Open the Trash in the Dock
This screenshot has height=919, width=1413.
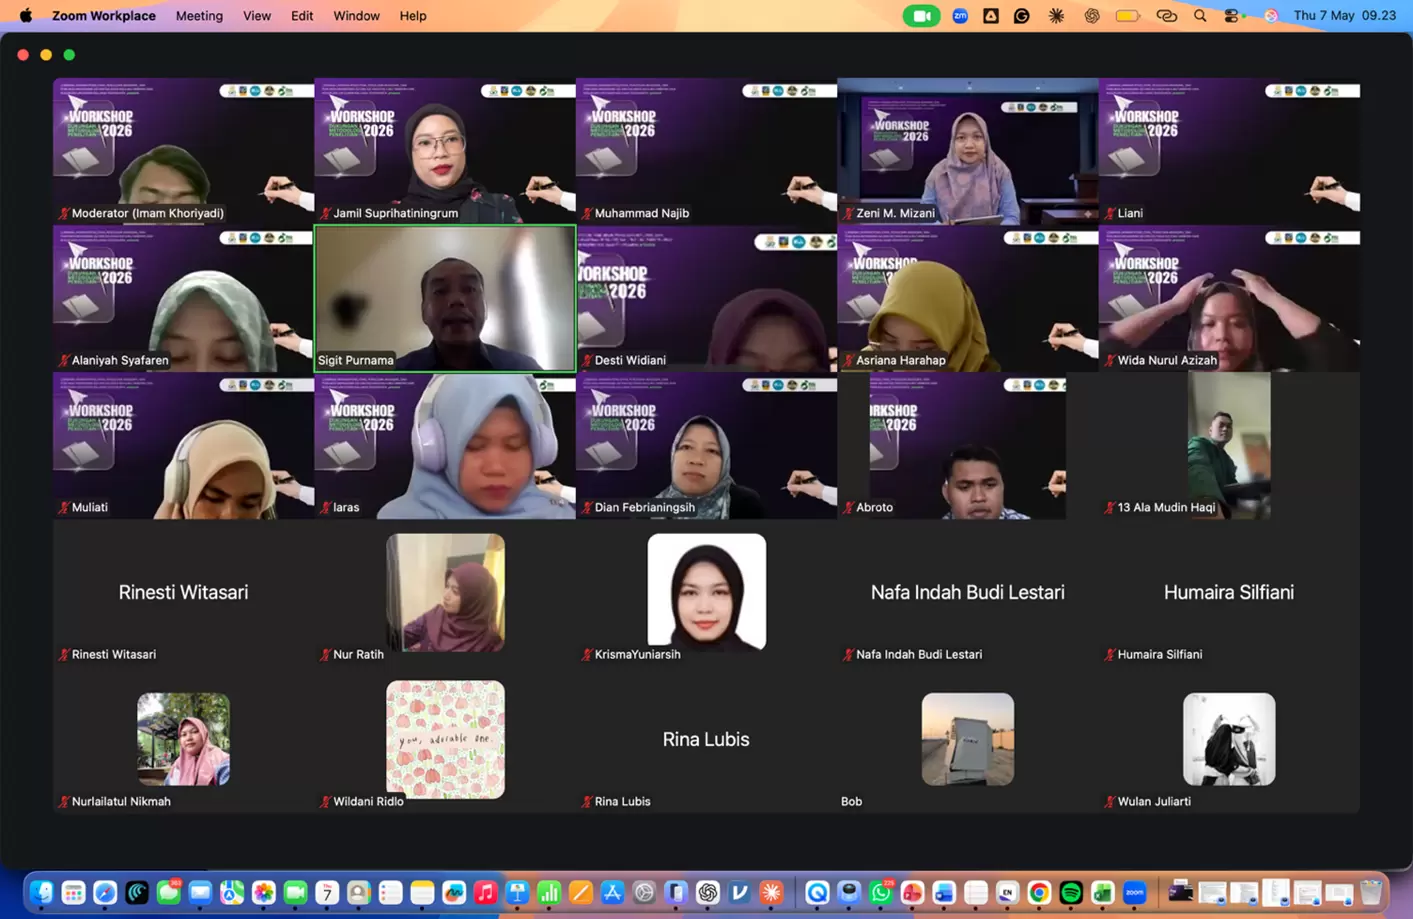[1371, 892]
